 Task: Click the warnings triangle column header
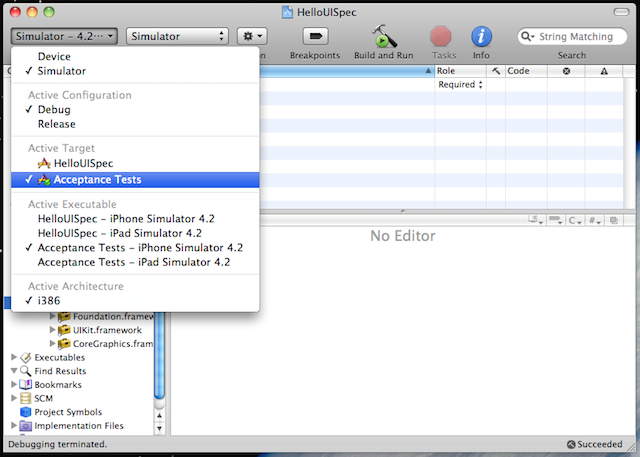tap(604, 71)
